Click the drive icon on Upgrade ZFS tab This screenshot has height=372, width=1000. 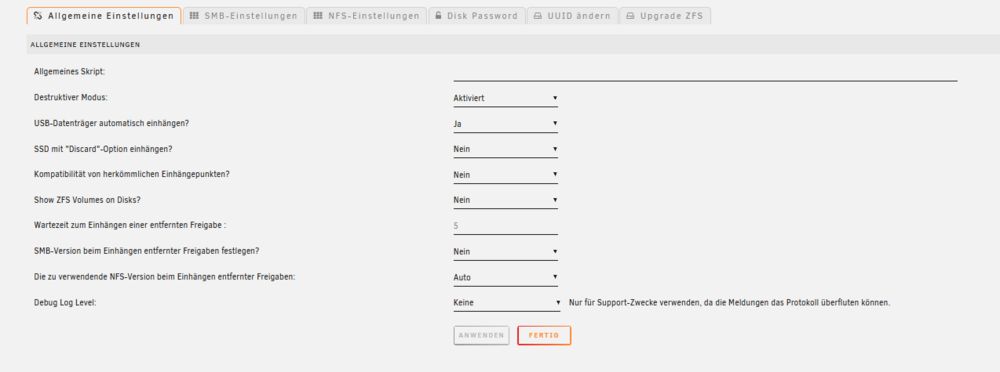click(631, 16)
